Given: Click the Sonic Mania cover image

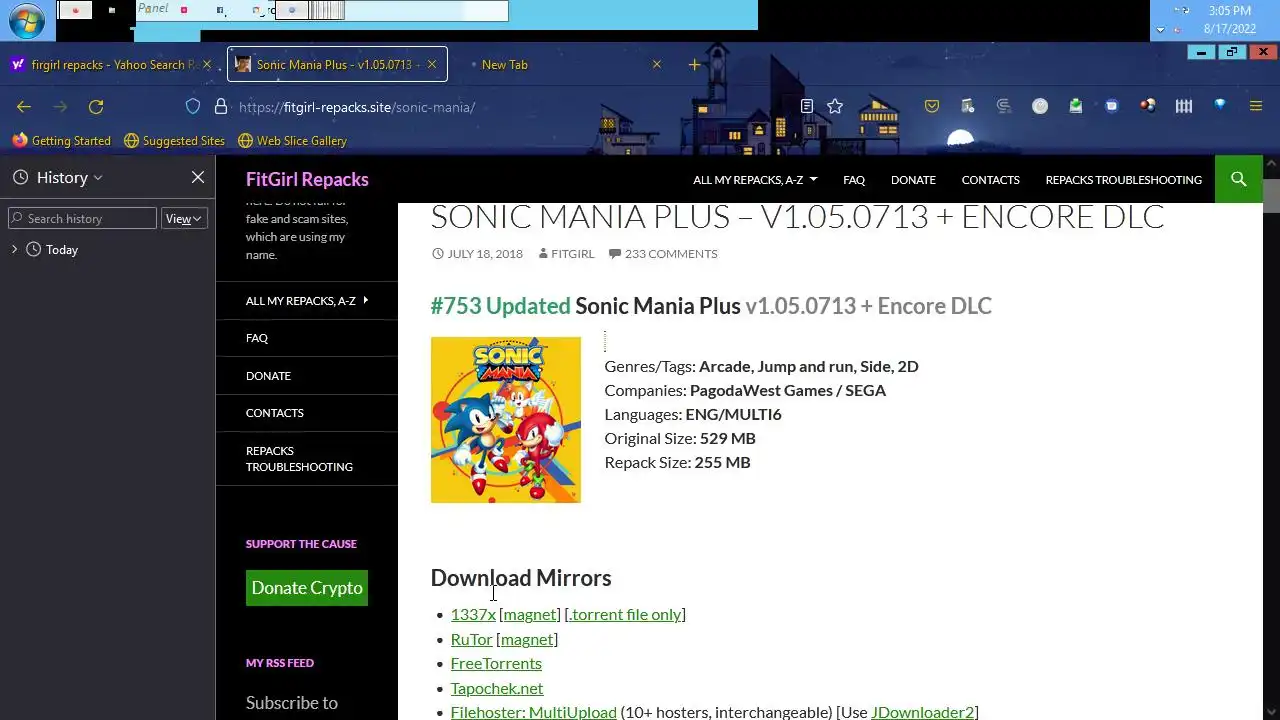Looking at the screenshot, I should (506, 420).
